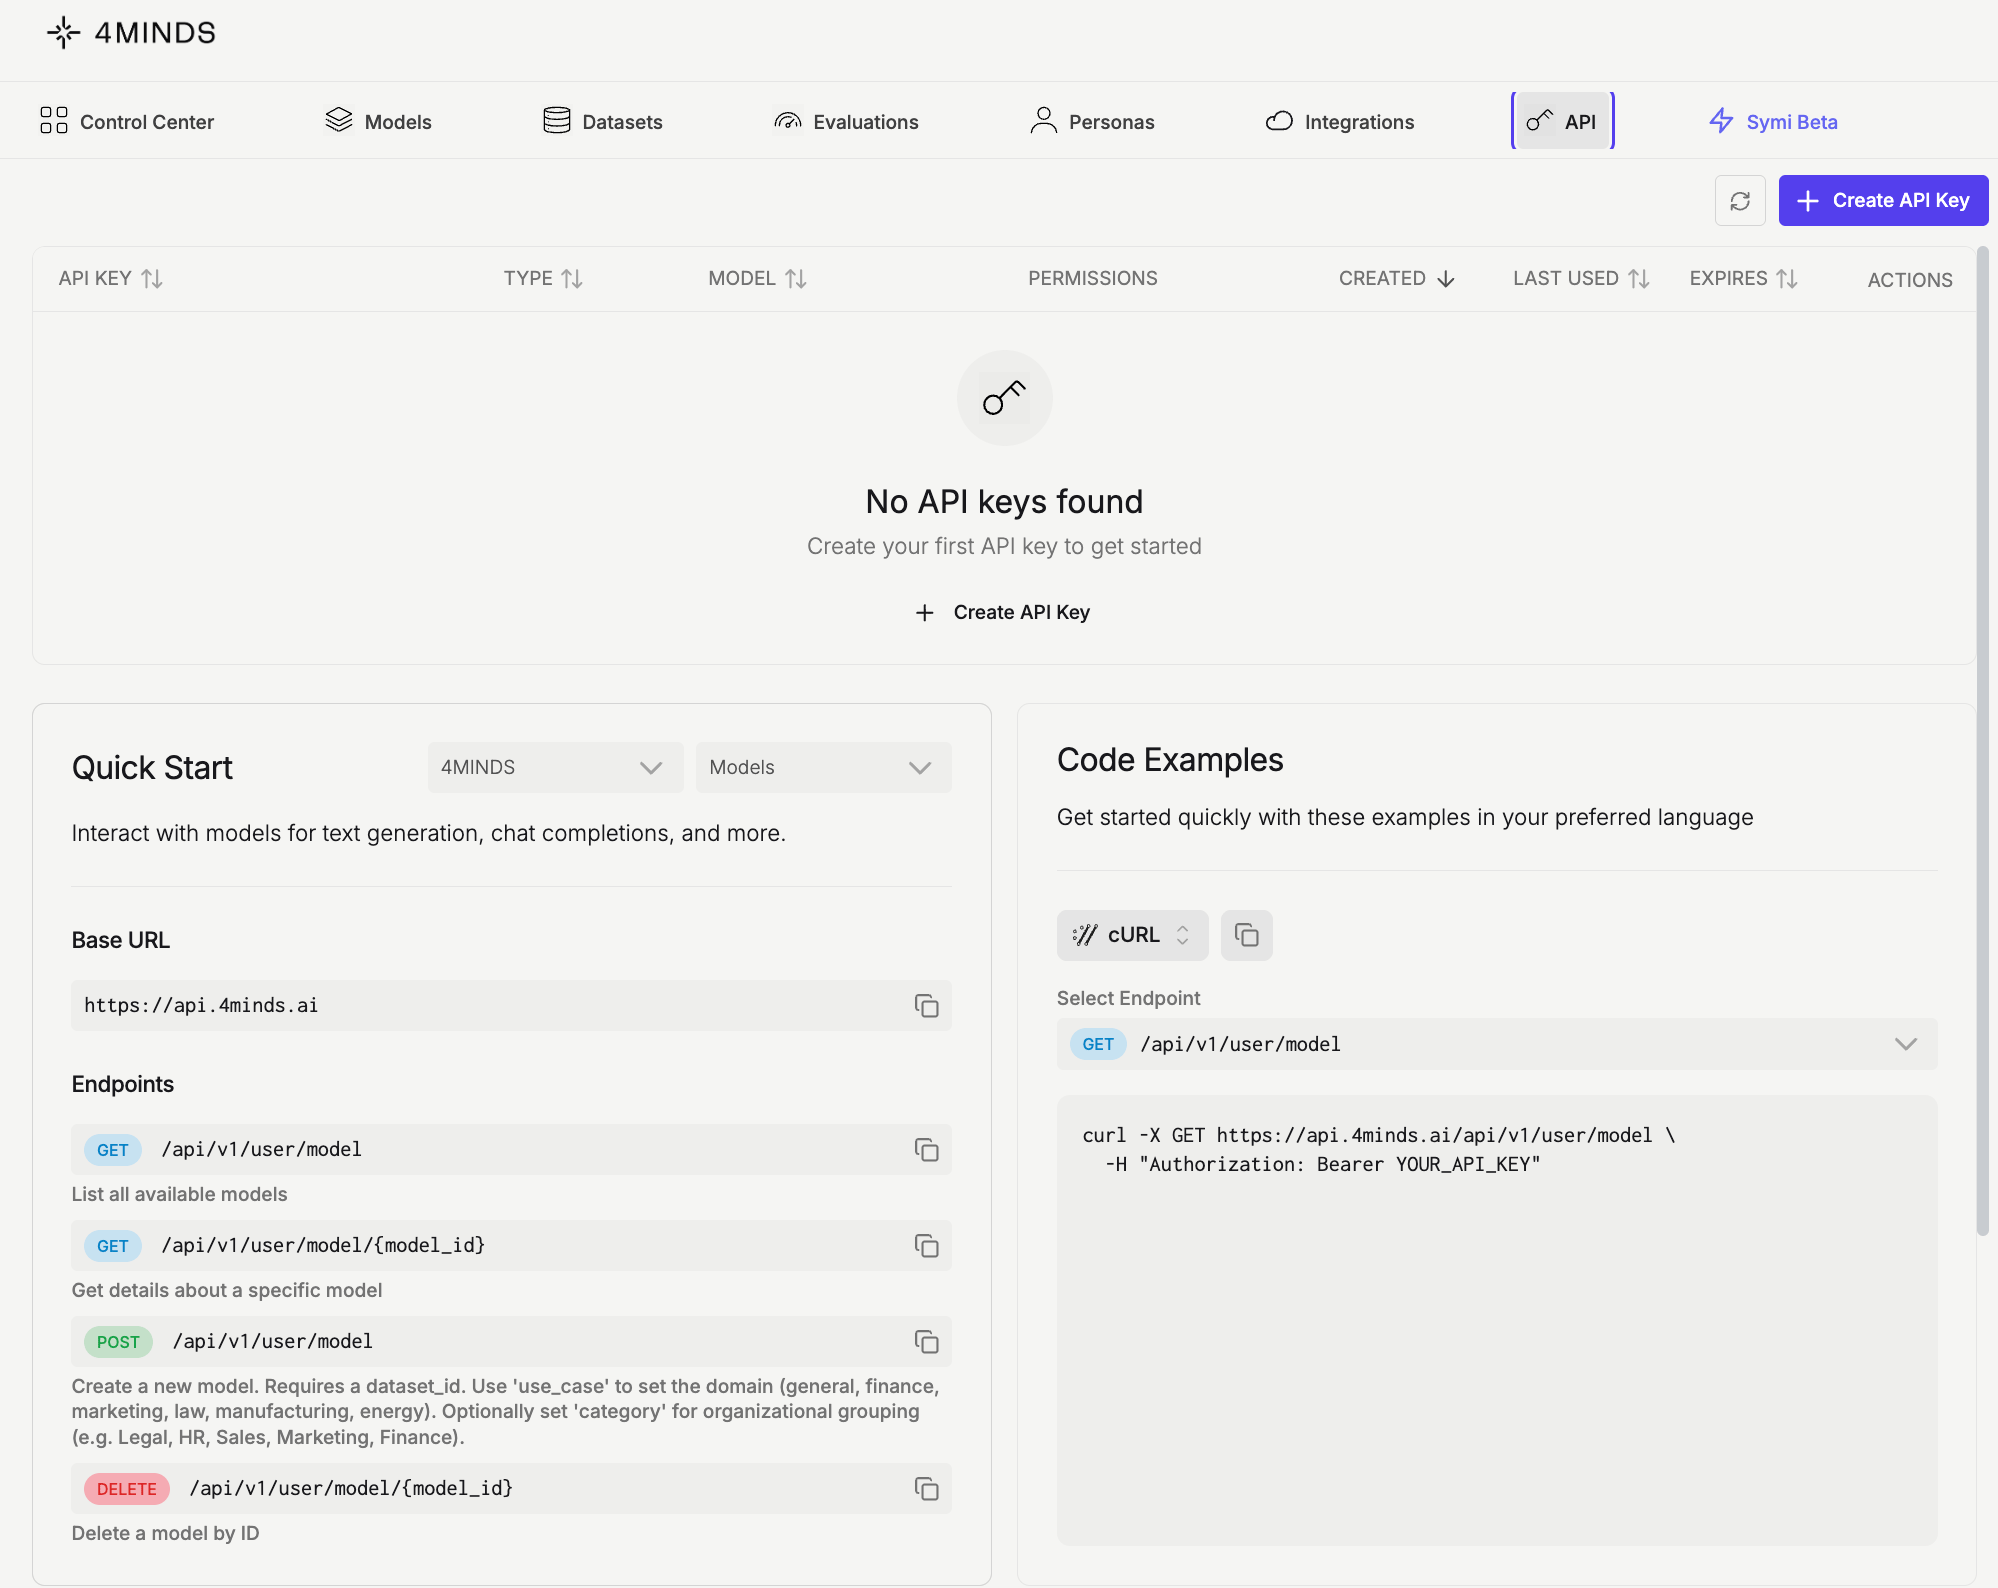1998x1588 pixels.
Task: Open the Evaluations tab
Action: 846,121
